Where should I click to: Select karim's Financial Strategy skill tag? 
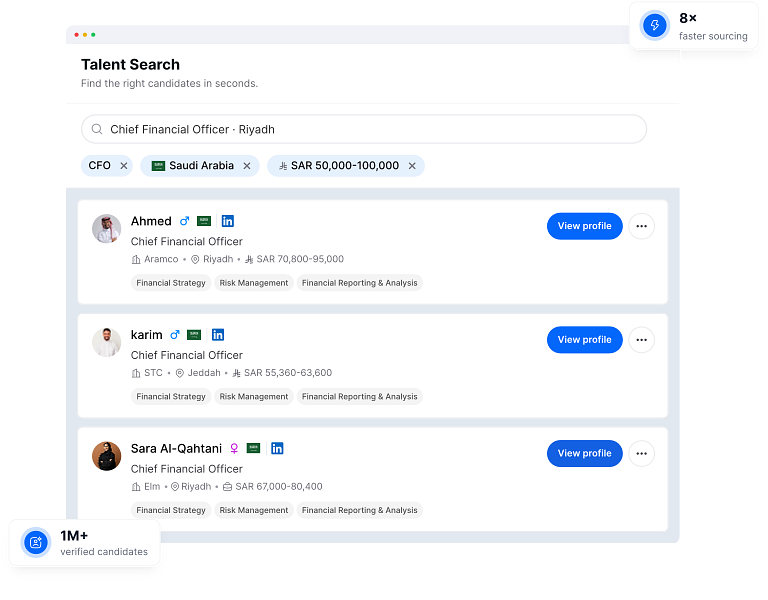coord(171,396)
